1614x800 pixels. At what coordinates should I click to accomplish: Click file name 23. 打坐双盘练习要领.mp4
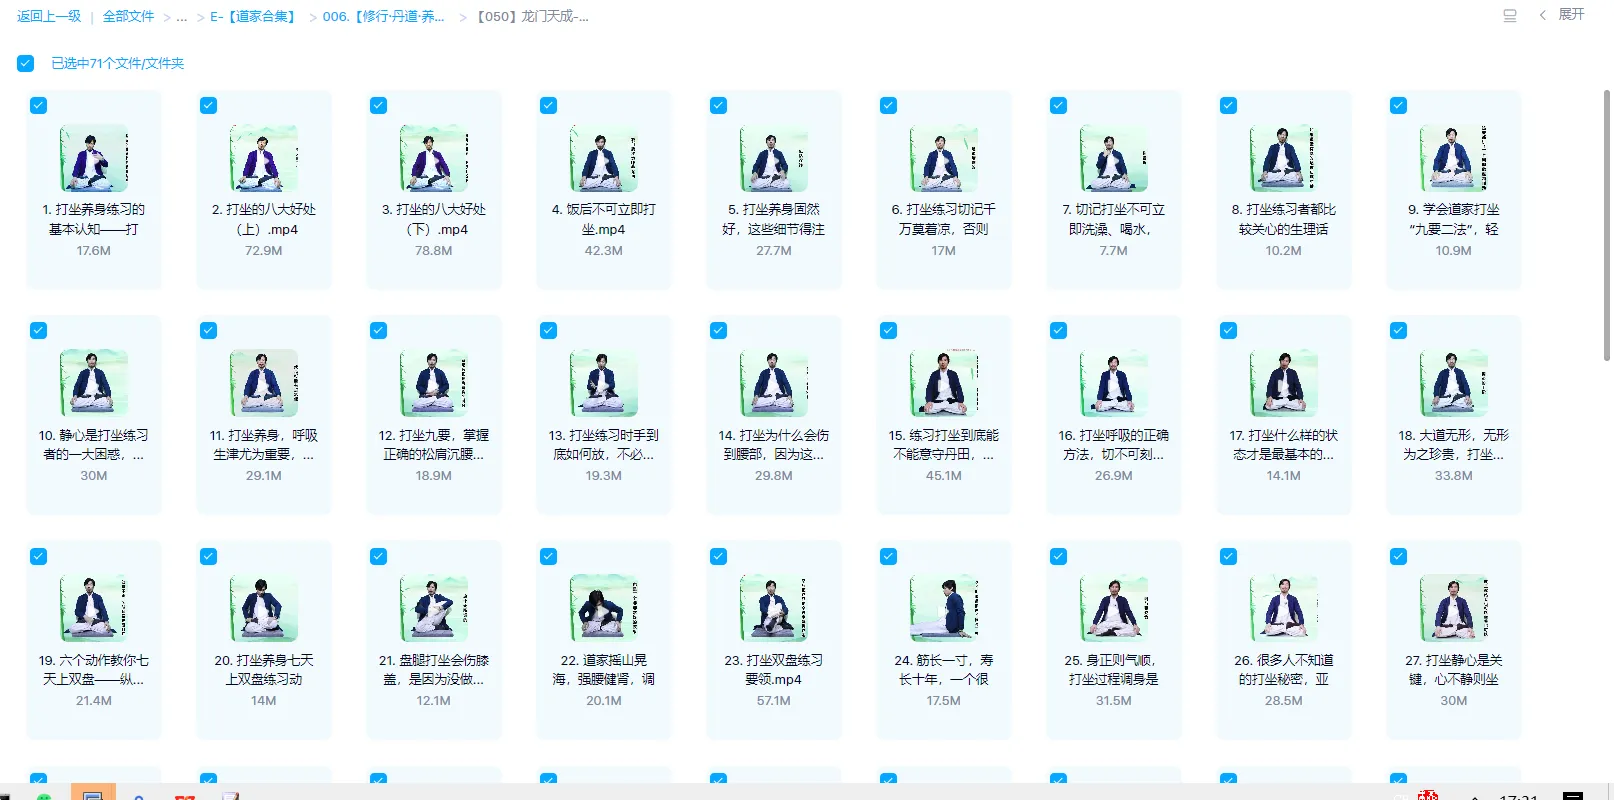click(x=774, y=670)
